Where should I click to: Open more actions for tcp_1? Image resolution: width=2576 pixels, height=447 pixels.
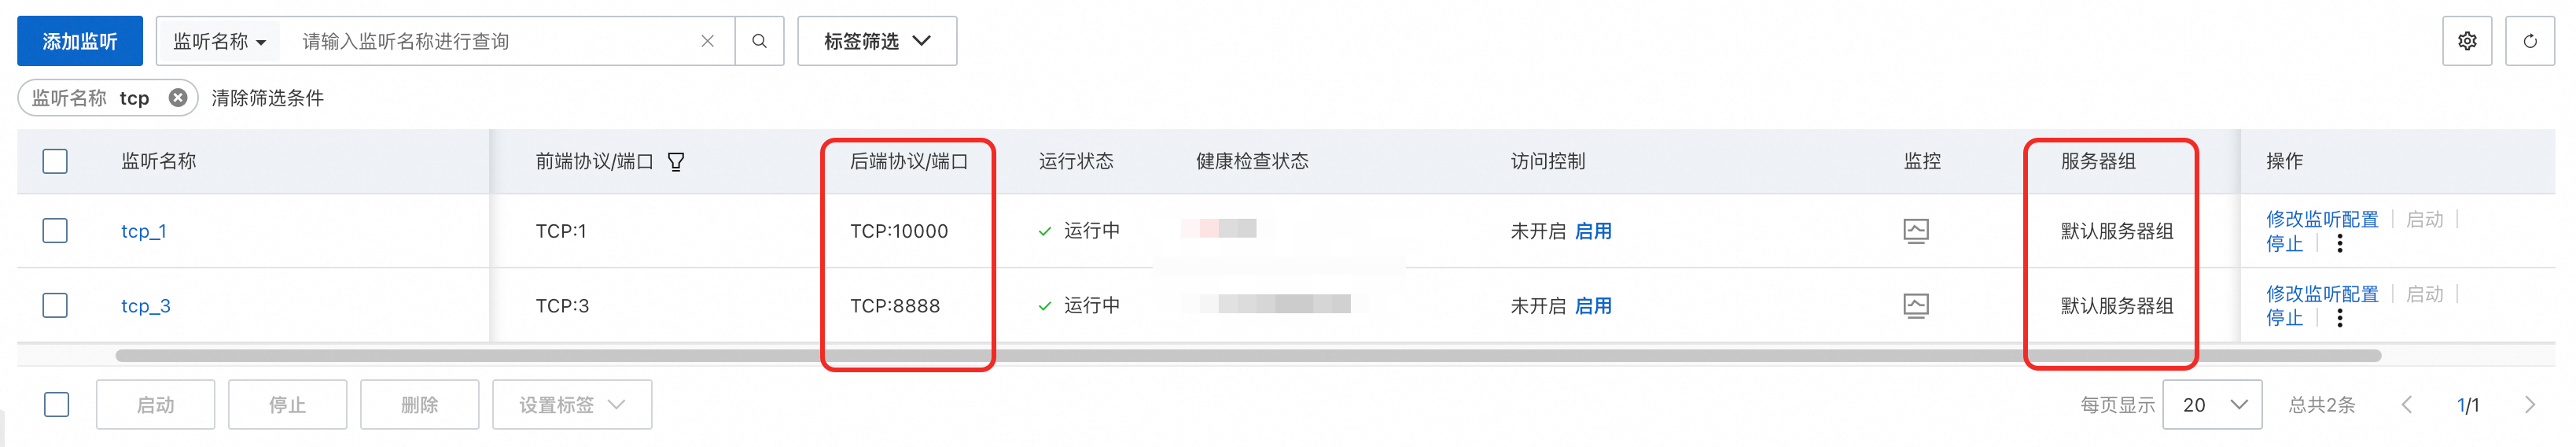click(x=2339, y=244)
